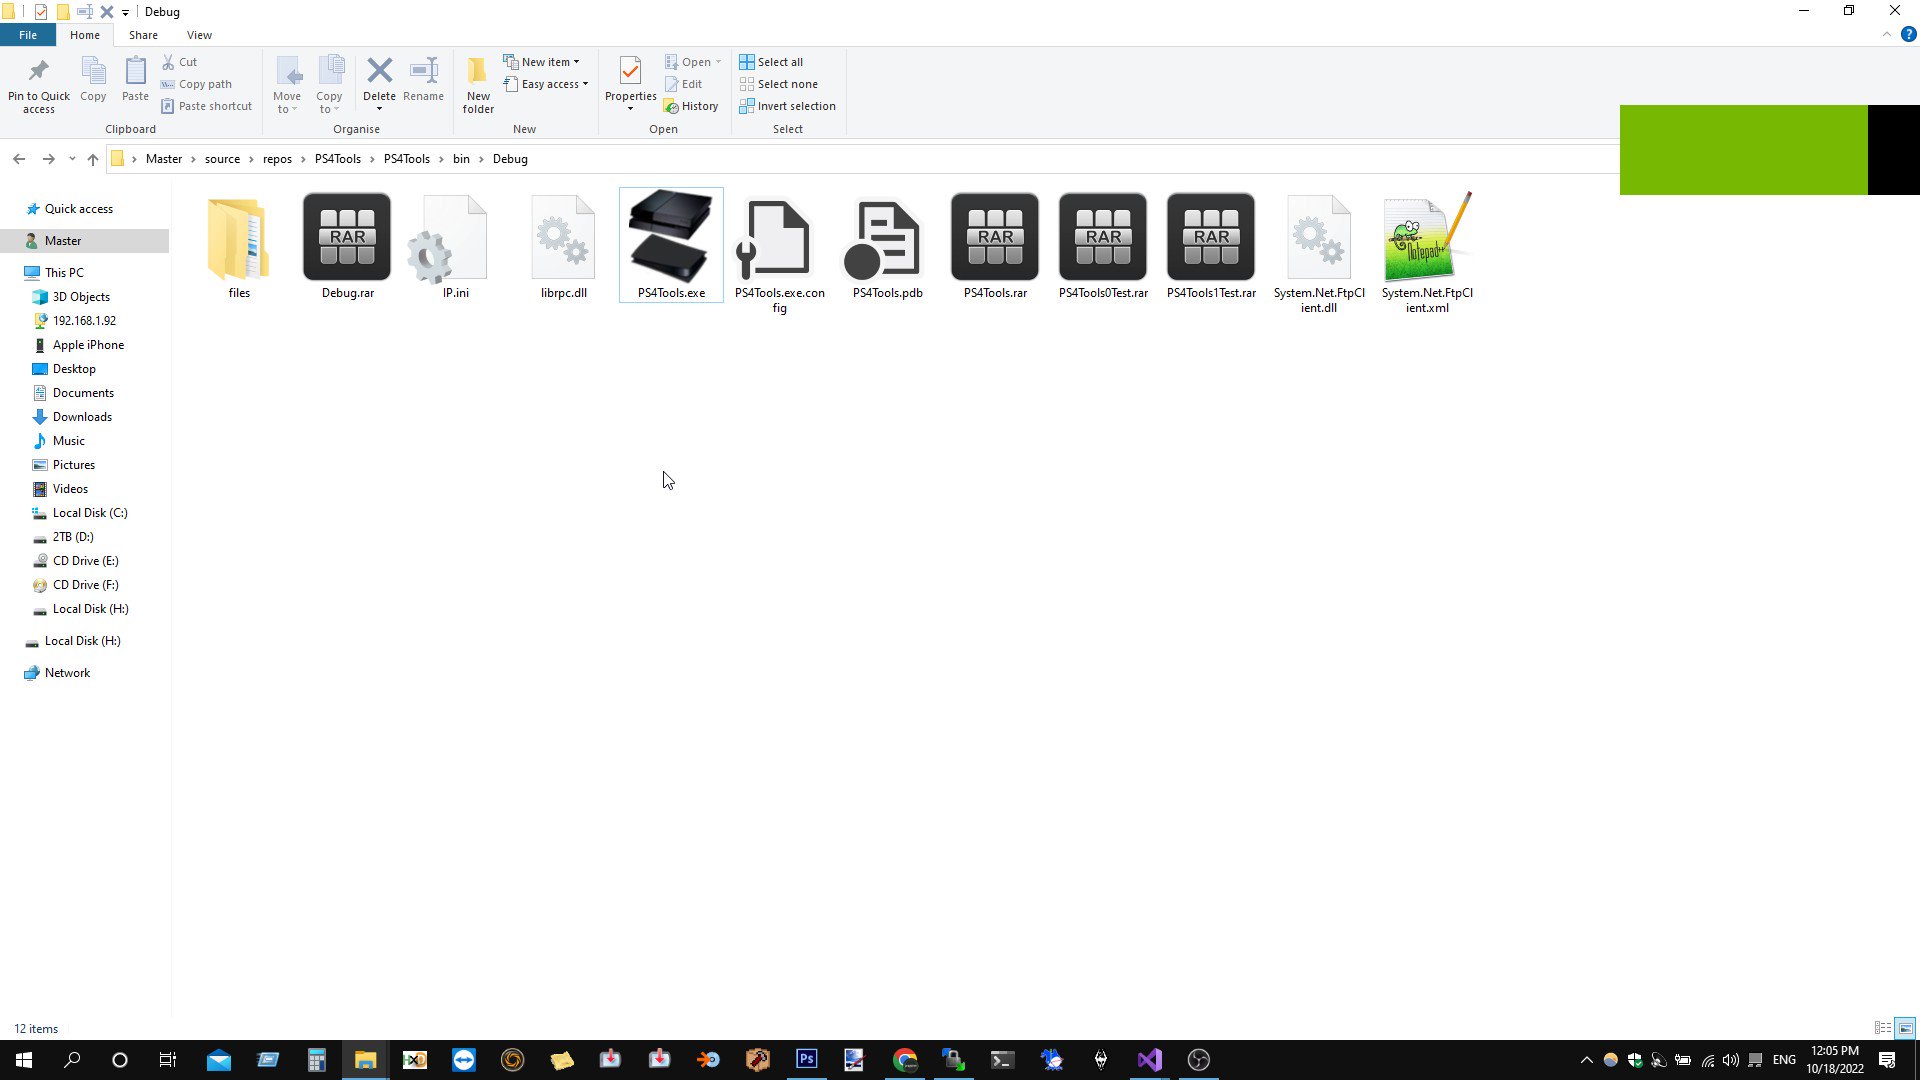
Task: Click the Up directory arrow
Action: 93,159
